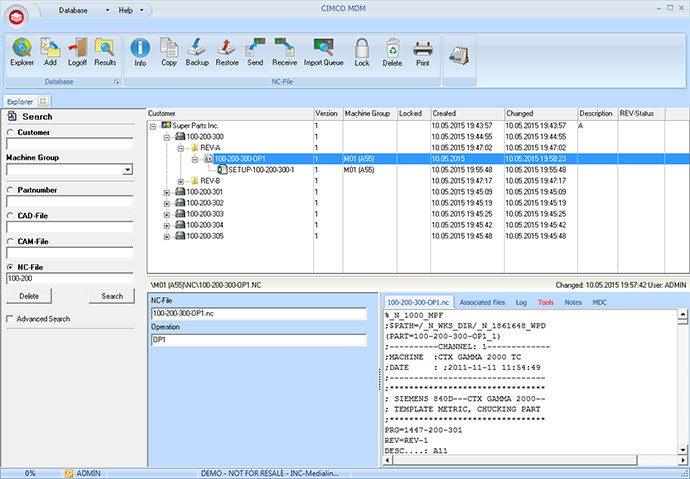
Task: Click the Copy NC-File icon
Action: 169,52
